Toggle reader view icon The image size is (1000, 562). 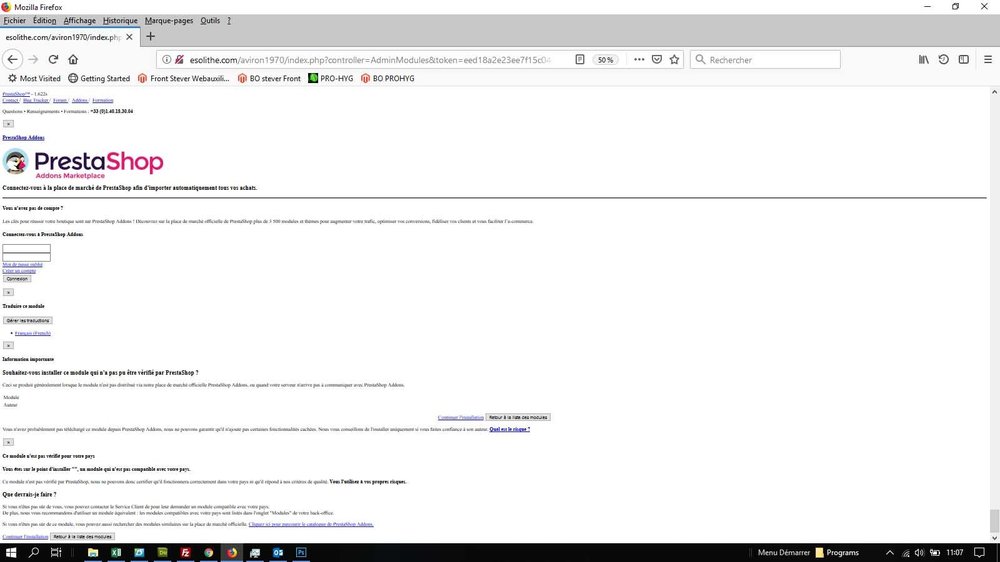tap(580, 59)
